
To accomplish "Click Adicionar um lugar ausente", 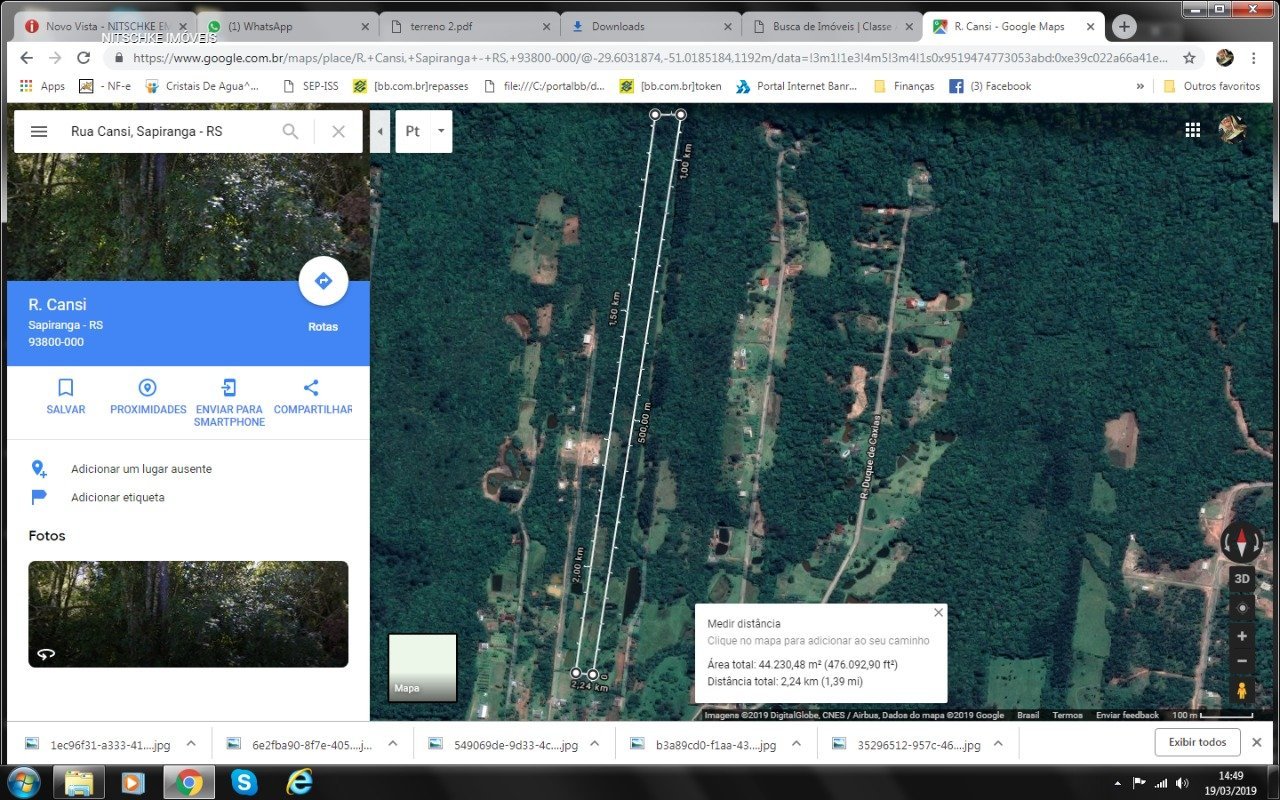I will (141, 469).
